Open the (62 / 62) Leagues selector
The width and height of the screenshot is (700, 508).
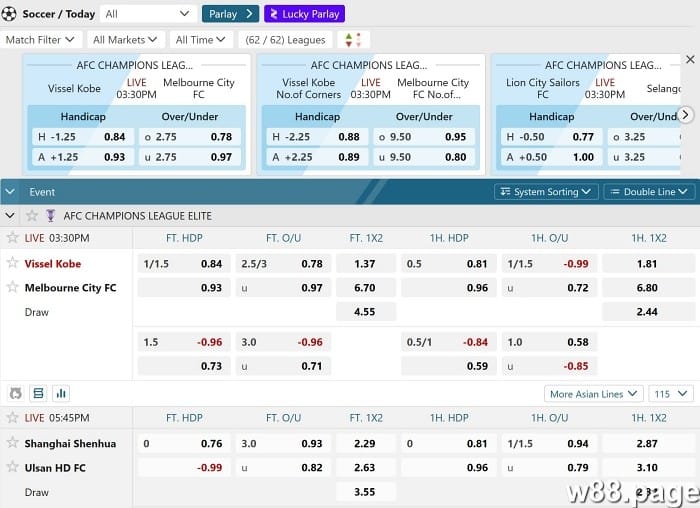285,40
